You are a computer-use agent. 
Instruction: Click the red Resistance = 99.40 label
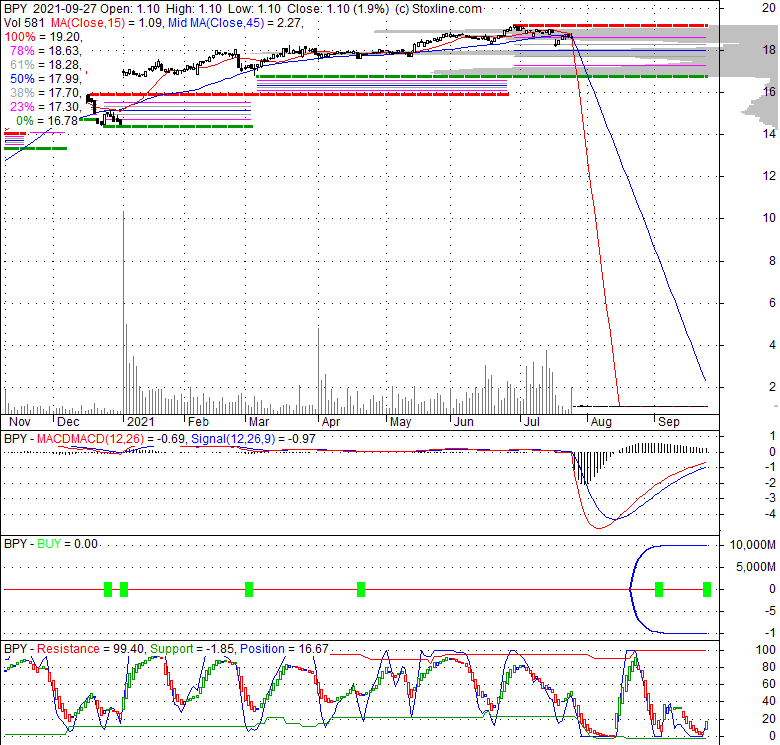click(x=91, y=649)
